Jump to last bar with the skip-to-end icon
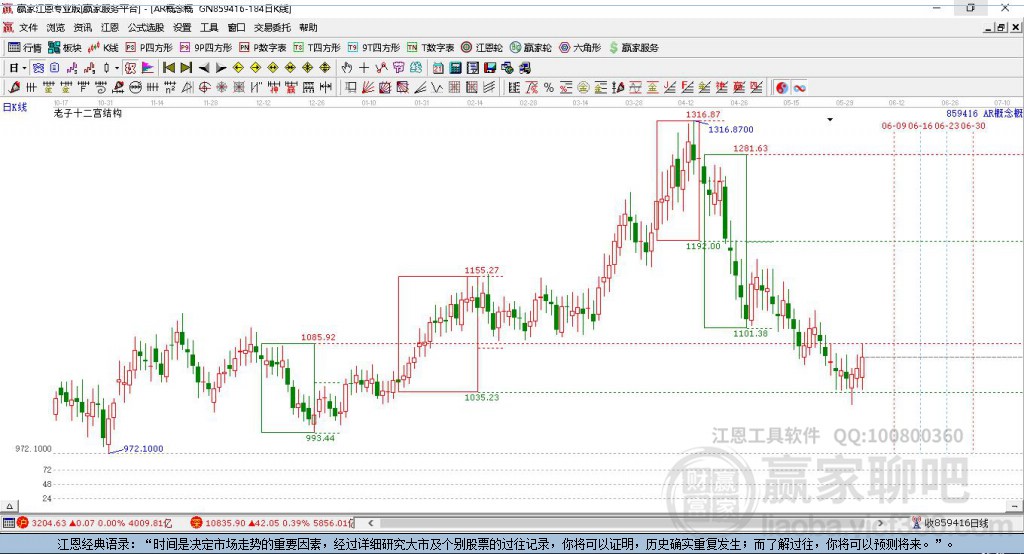 (186, 68)
